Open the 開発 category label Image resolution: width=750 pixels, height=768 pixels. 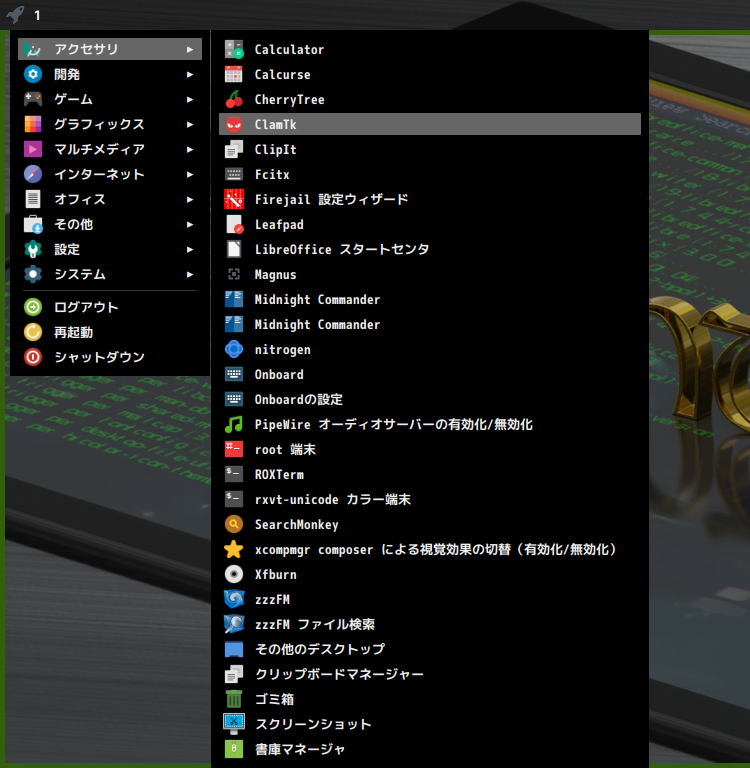(x=67, y=74)
